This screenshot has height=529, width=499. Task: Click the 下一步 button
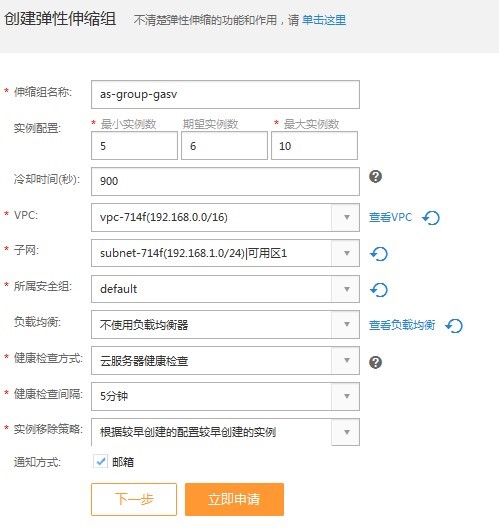click(x=134, y=499)
